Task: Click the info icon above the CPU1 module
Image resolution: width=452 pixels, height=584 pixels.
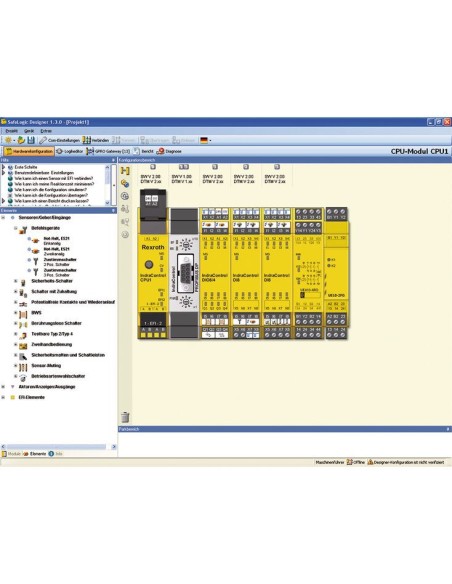Action: pyautogui.click(x=153, y=167)
